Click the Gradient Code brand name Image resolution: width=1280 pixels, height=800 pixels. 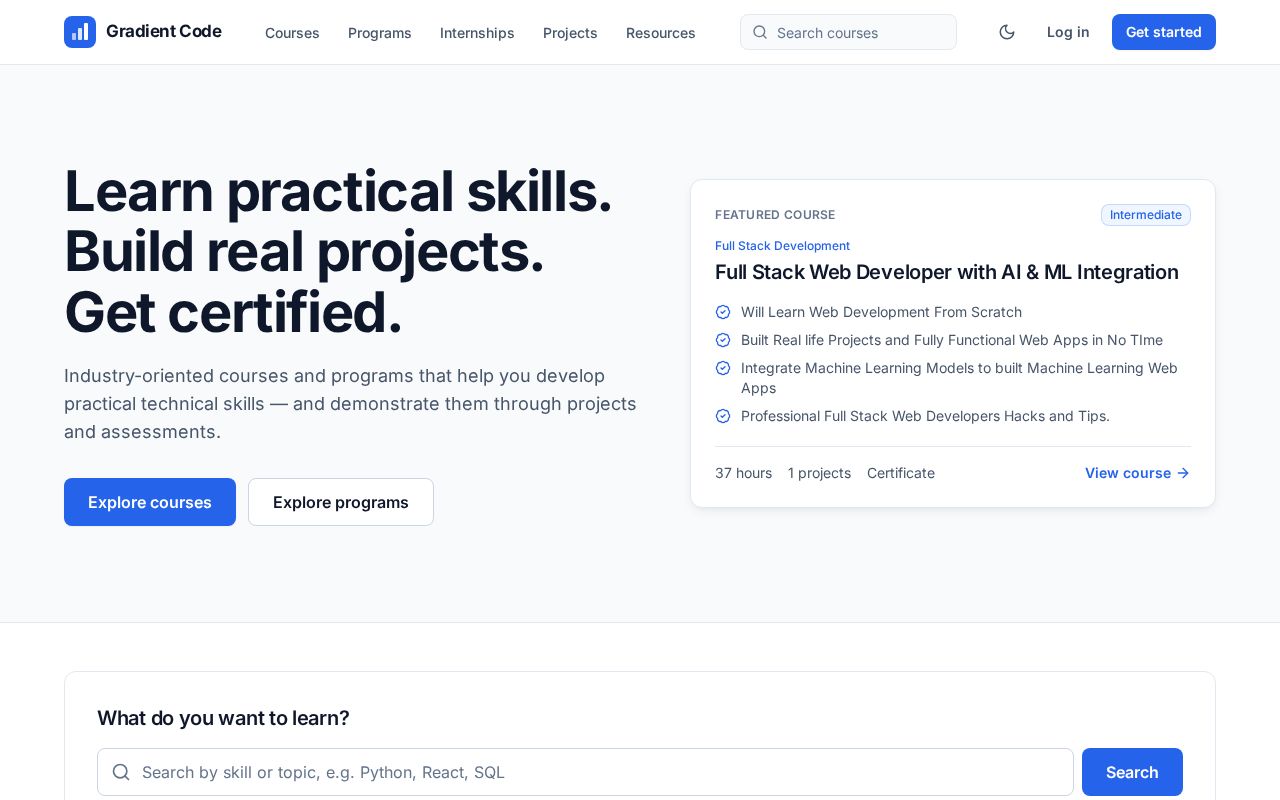(164, 31)
